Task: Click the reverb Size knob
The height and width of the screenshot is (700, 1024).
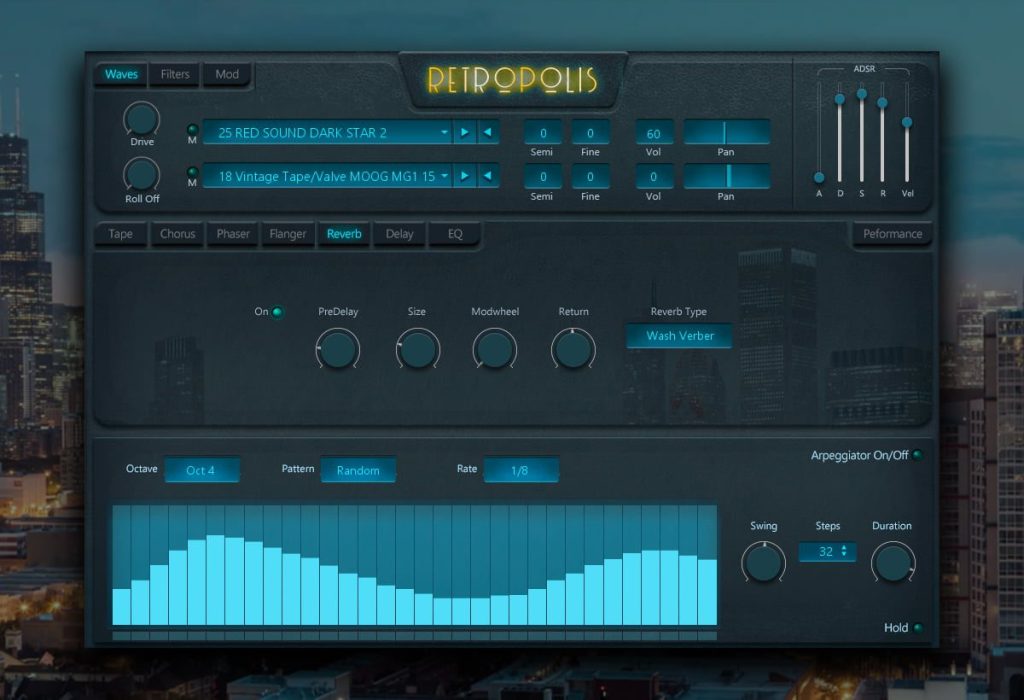Action: [417, 349]
